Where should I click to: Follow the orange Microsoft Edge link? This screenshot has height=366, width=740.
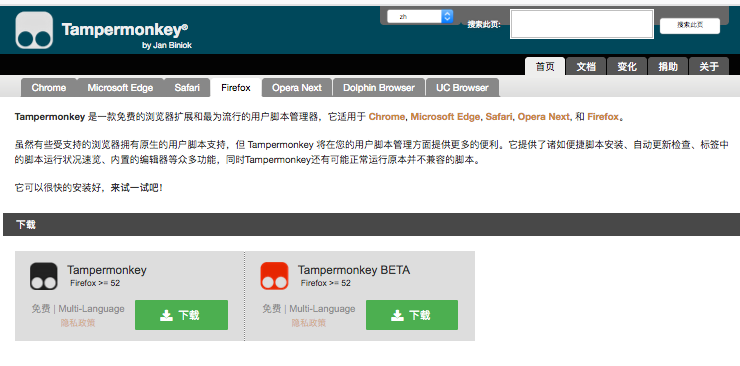[x=445, y=117]
